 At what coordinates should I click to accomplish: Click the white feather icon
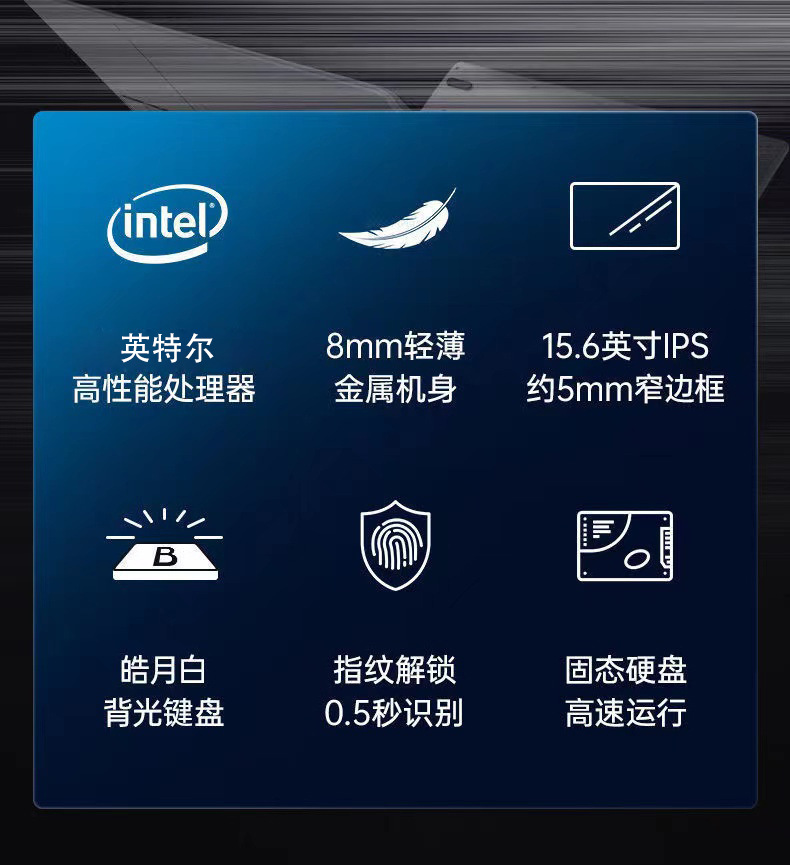[397, 219]
